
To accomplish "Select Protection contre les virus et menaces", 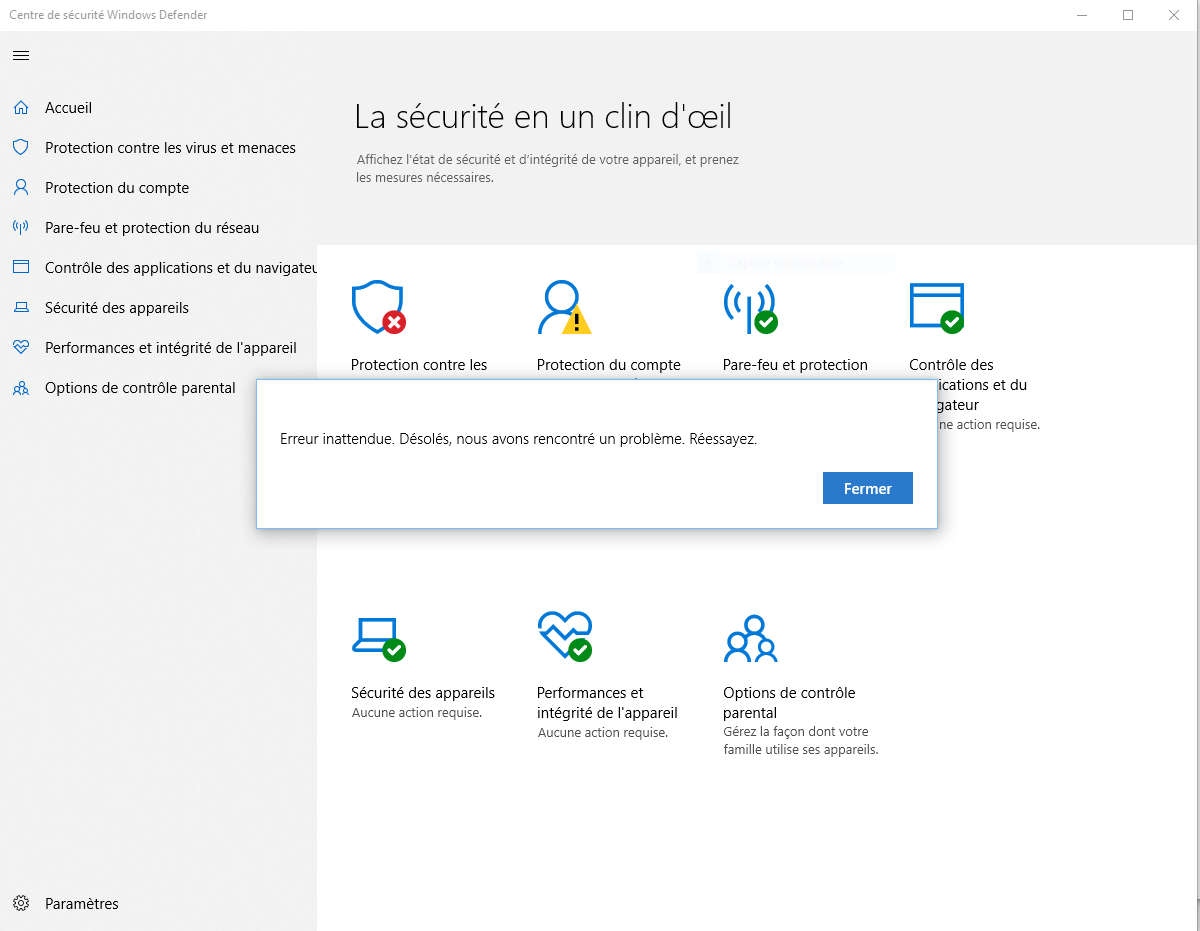I will (170, 148).
